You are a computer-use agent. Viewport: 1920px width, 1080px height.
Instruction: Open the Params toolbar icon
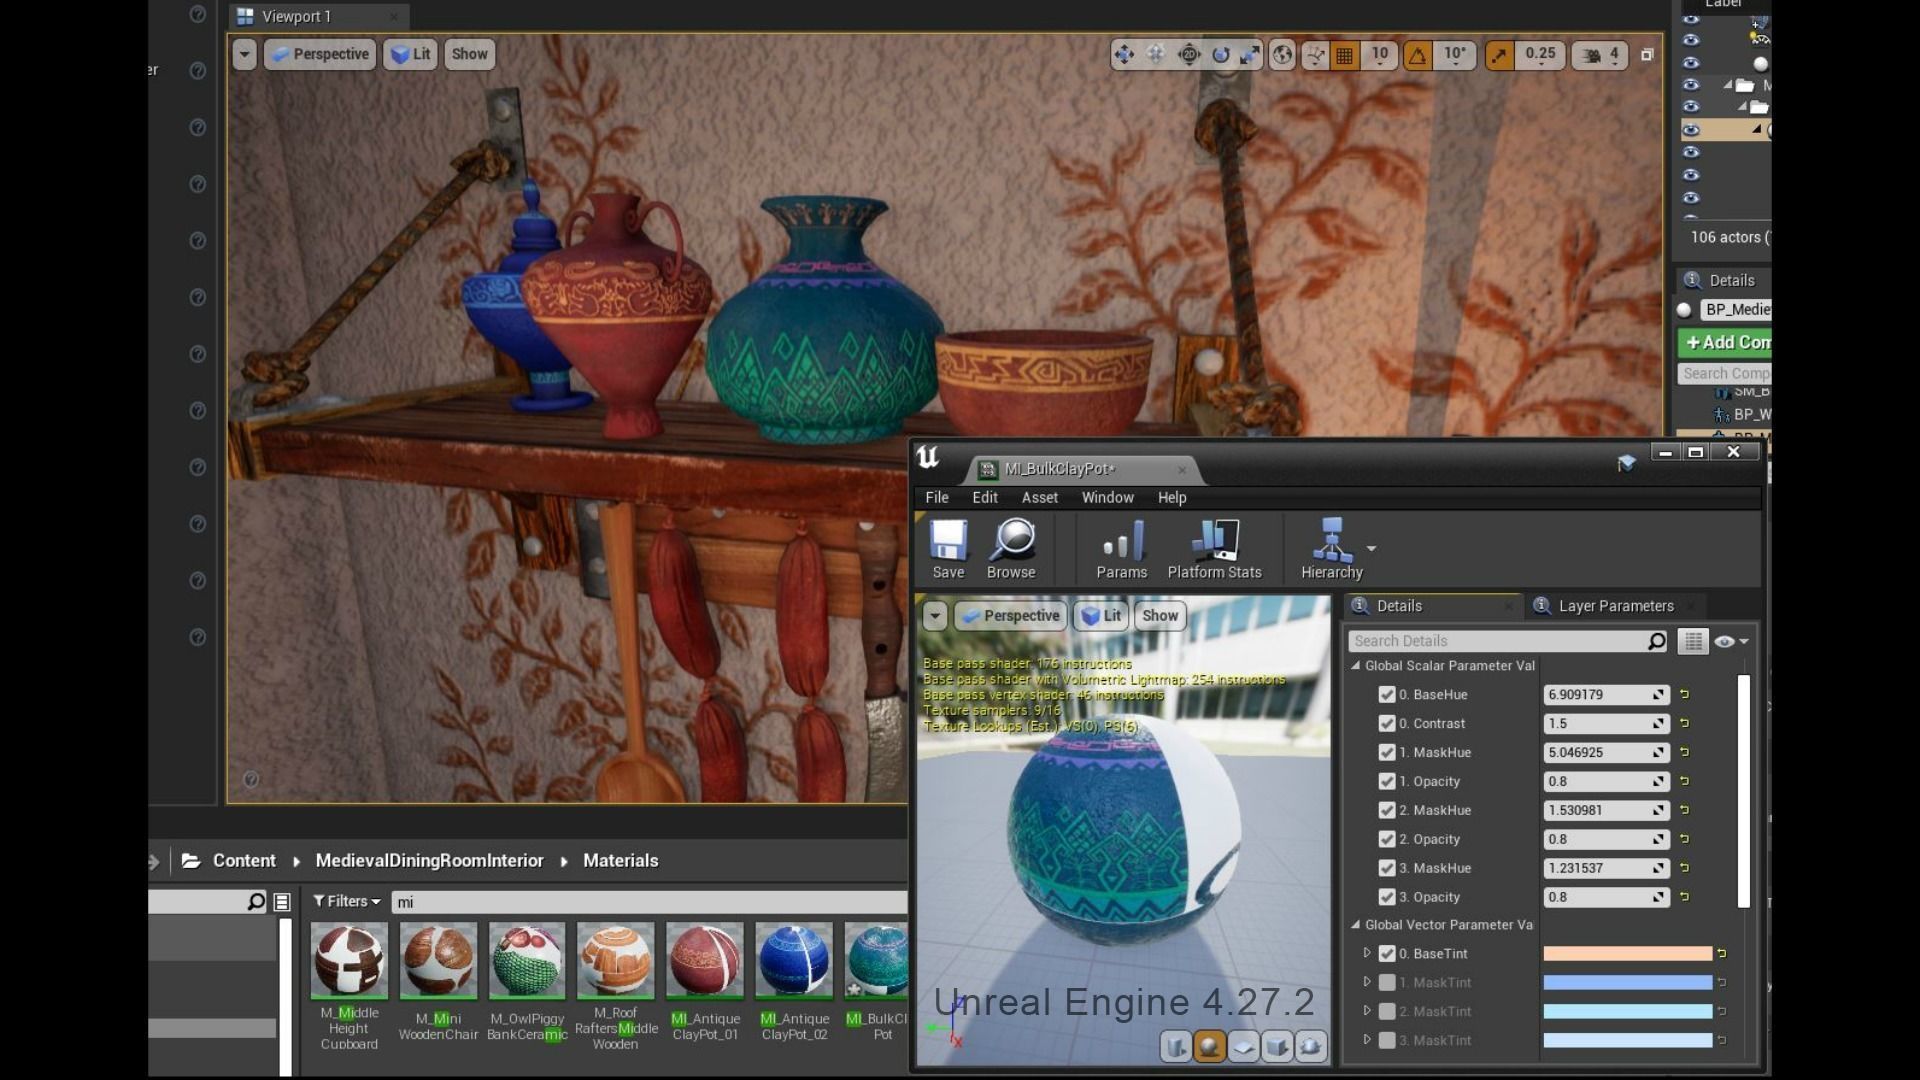pyautogui.click(x=1121, y=541)
